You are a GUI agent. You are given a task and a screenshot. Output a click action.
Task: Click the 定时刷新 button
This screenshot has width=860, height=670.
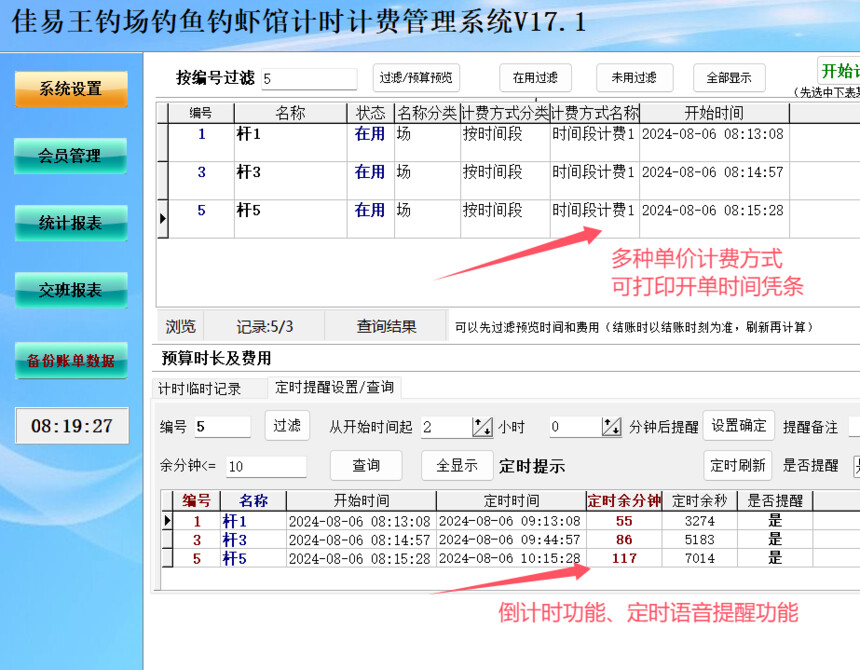[x=738, y=465]
